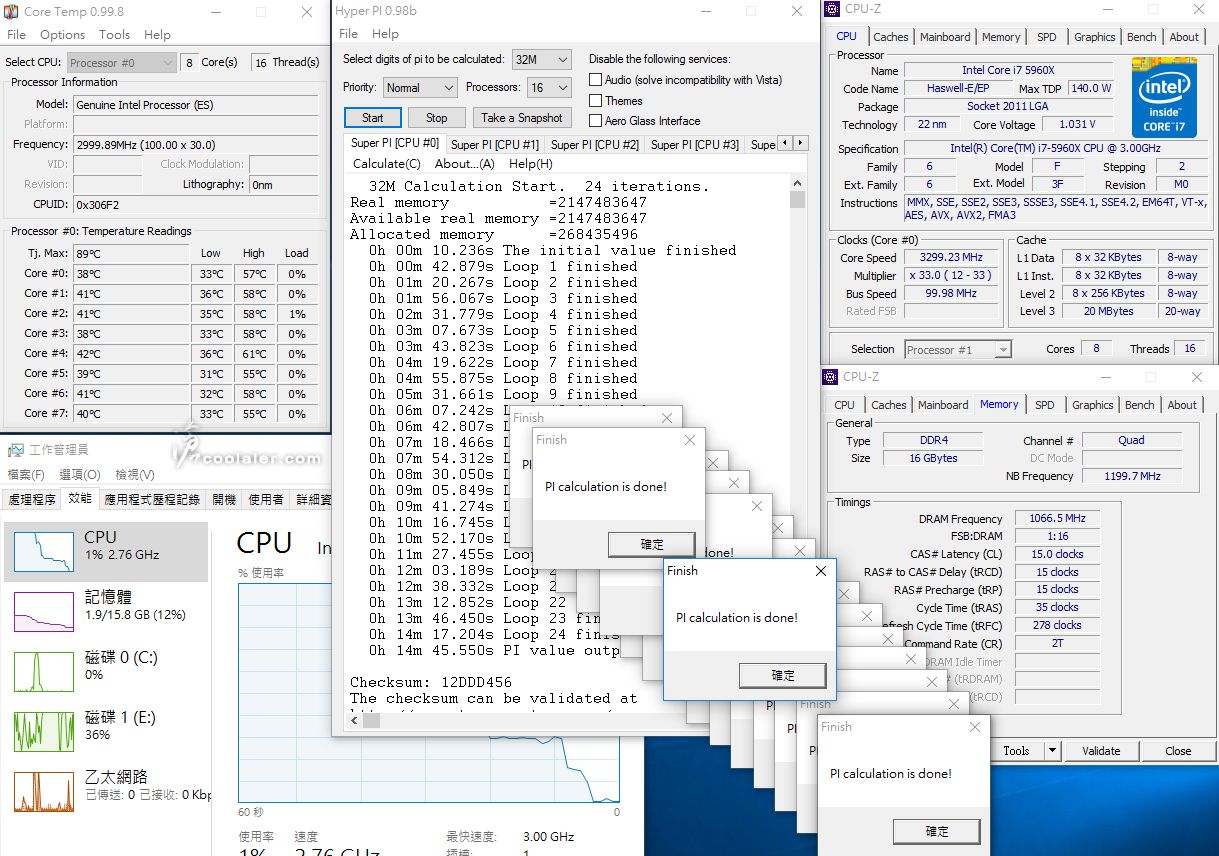The image size is (1219, 856).
Task: Click the lower CPU-Z window title icon
Action: [x=830, y=377]
